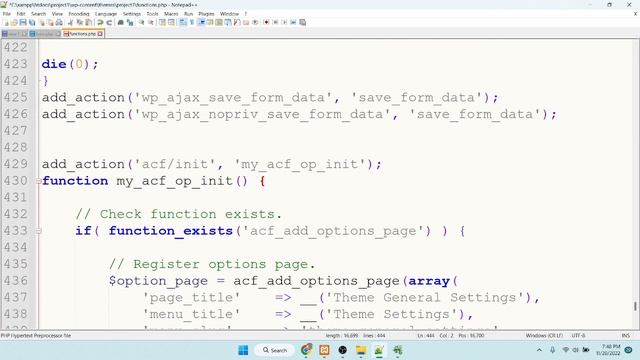The height and width of the screenshot is (360, 640).
Task: Toggle synchronized horizontal scrolling
Action: coord(171,22)
